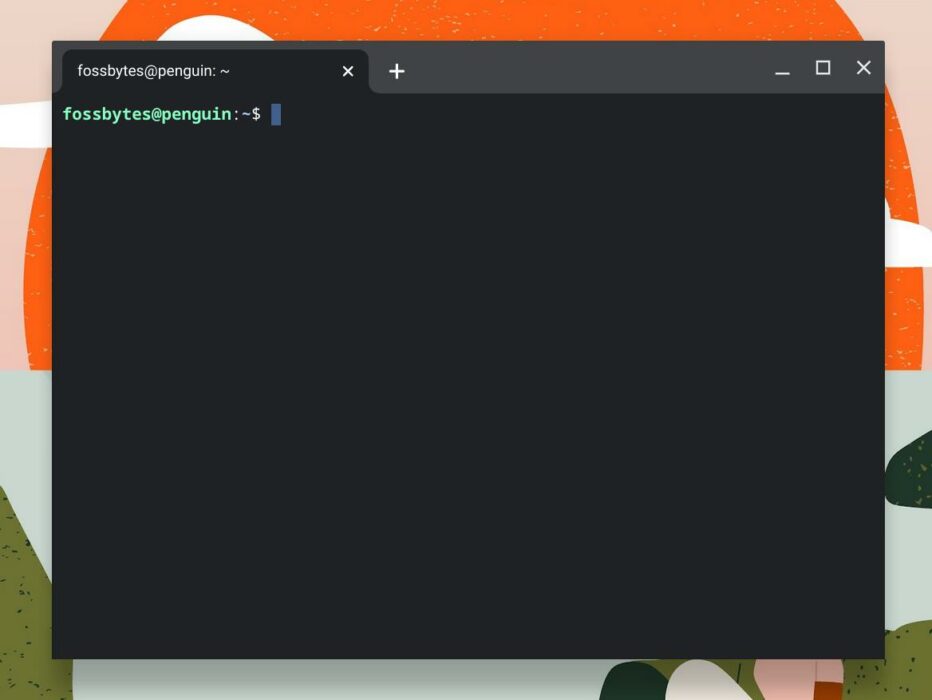Viewport: 932px width, 700px height.
Task: Click the green fossbytes@penguin prompt text
Action: [x=146, y=114]
